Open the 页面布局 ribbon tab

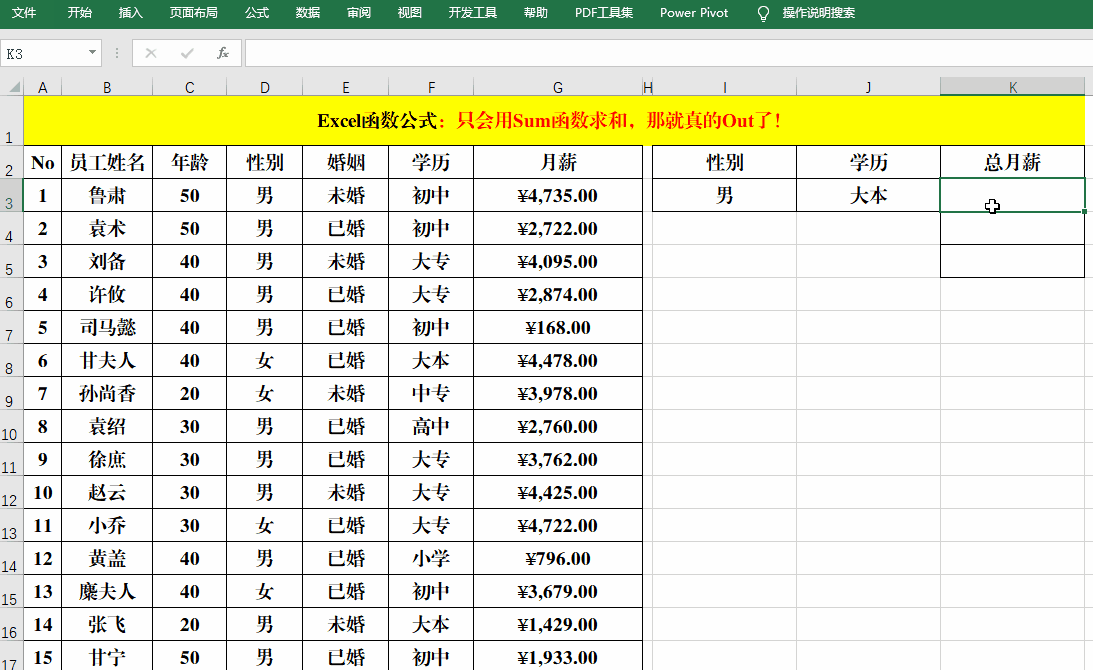194,13
